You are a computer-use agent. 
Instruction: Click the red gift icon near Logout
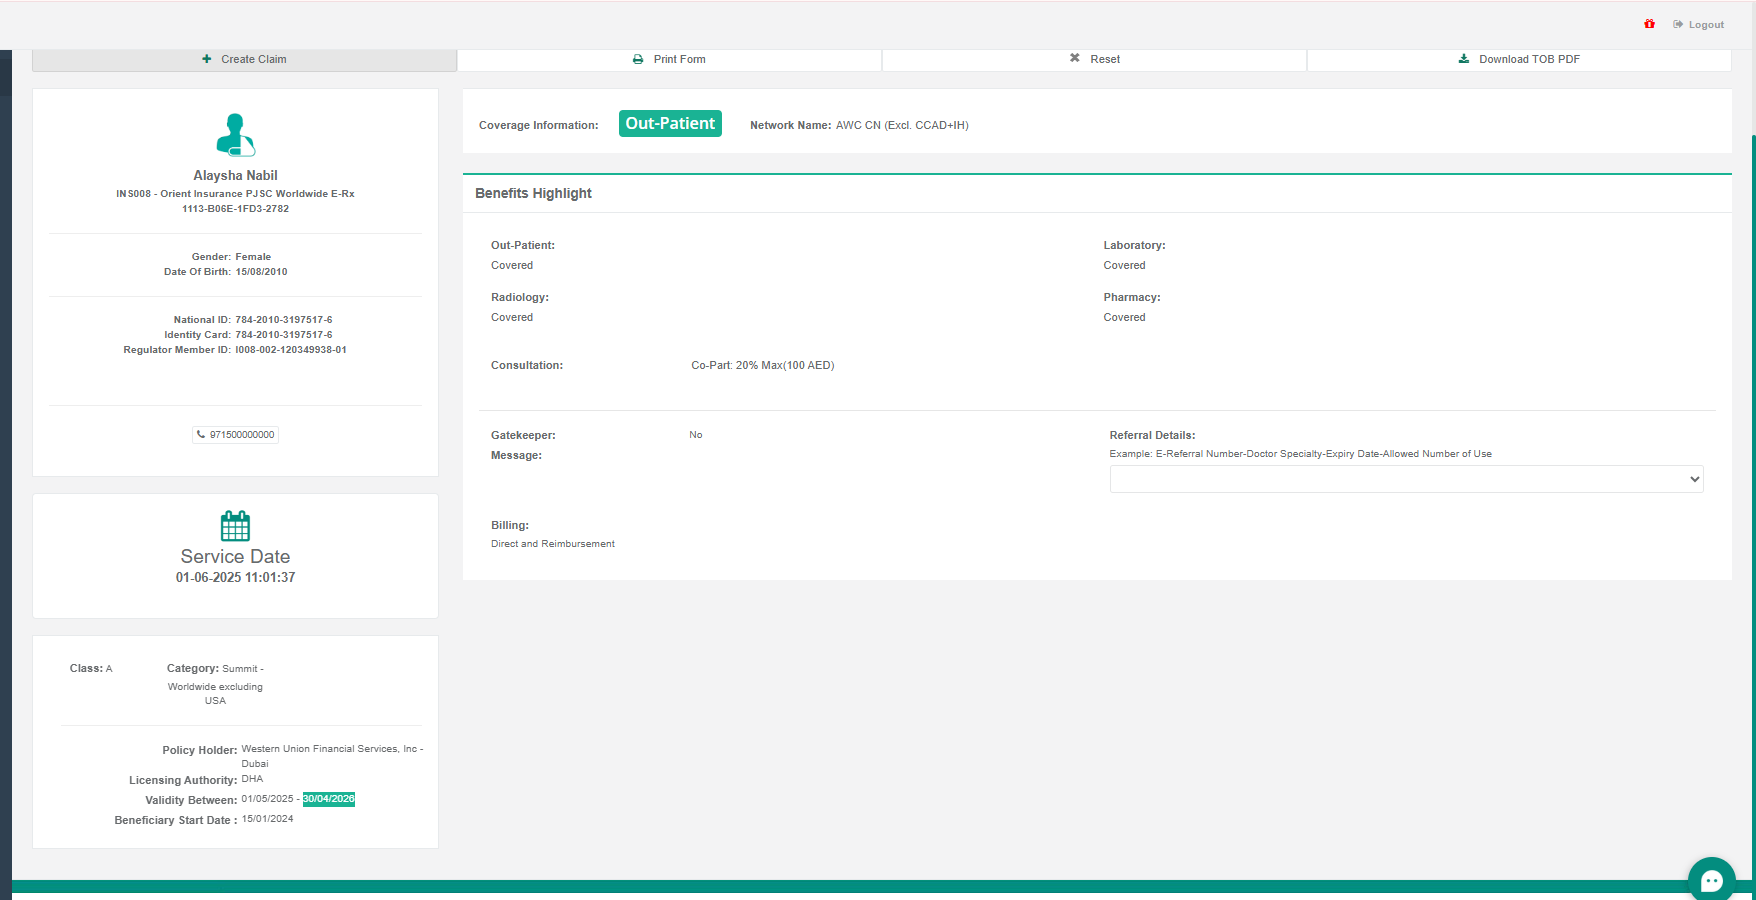pyautogui.click(x=1649, y=24)
